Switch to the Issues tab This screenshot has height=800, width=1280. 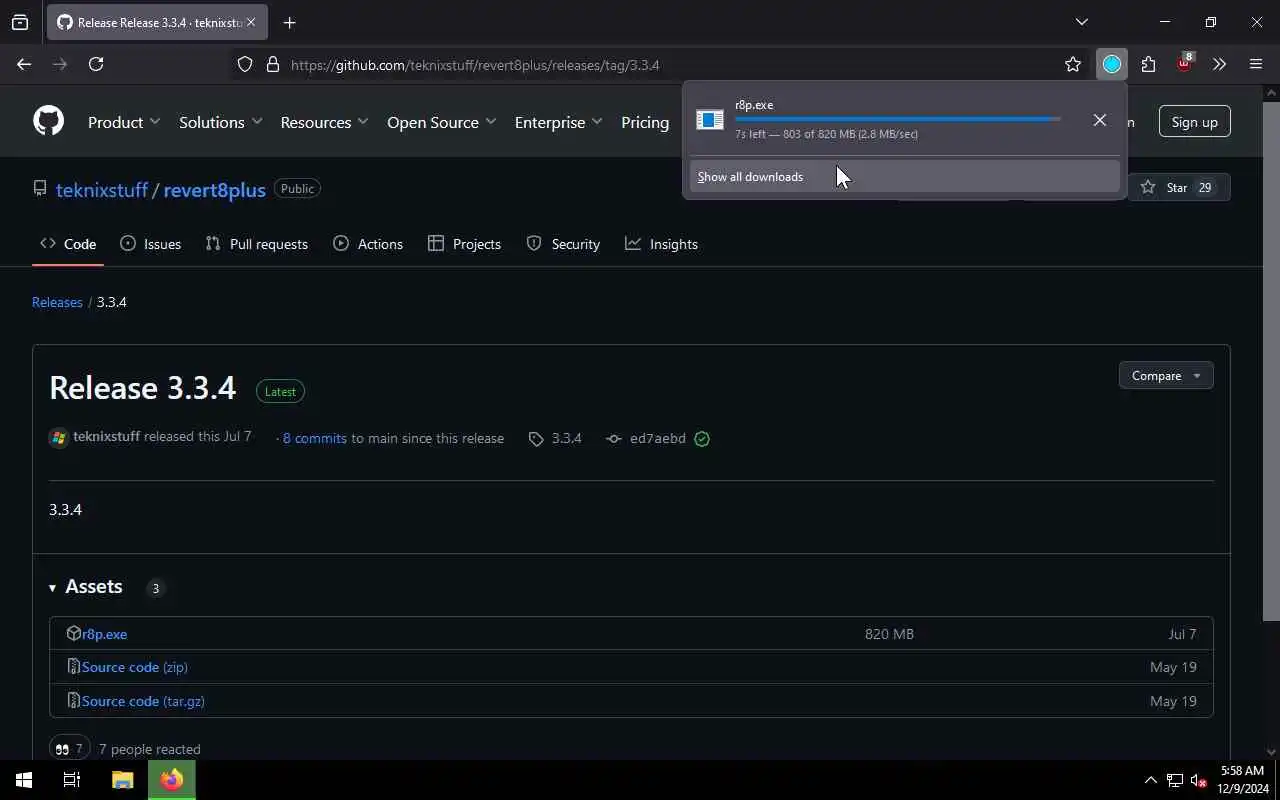coord(150,244)
